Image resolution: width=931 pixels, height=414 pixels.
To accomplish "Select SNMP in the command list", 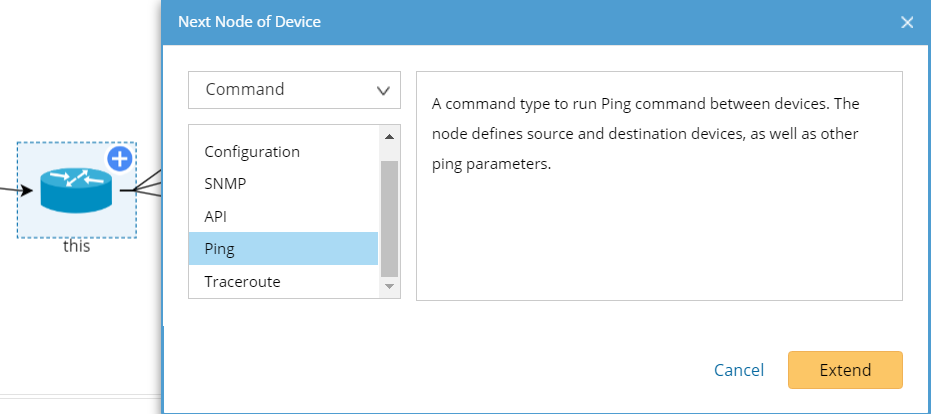I will pyautogui.click(x=225, y=184).
